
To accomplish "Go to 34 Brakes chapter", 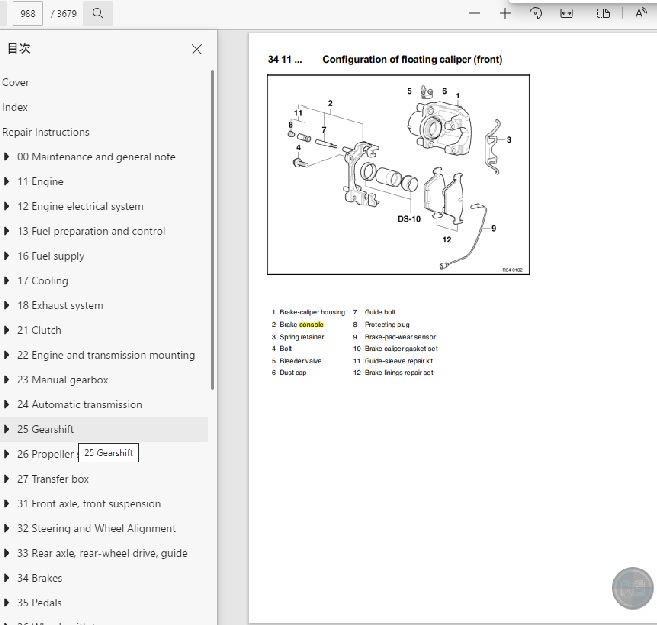I will [x=40, y=578].
